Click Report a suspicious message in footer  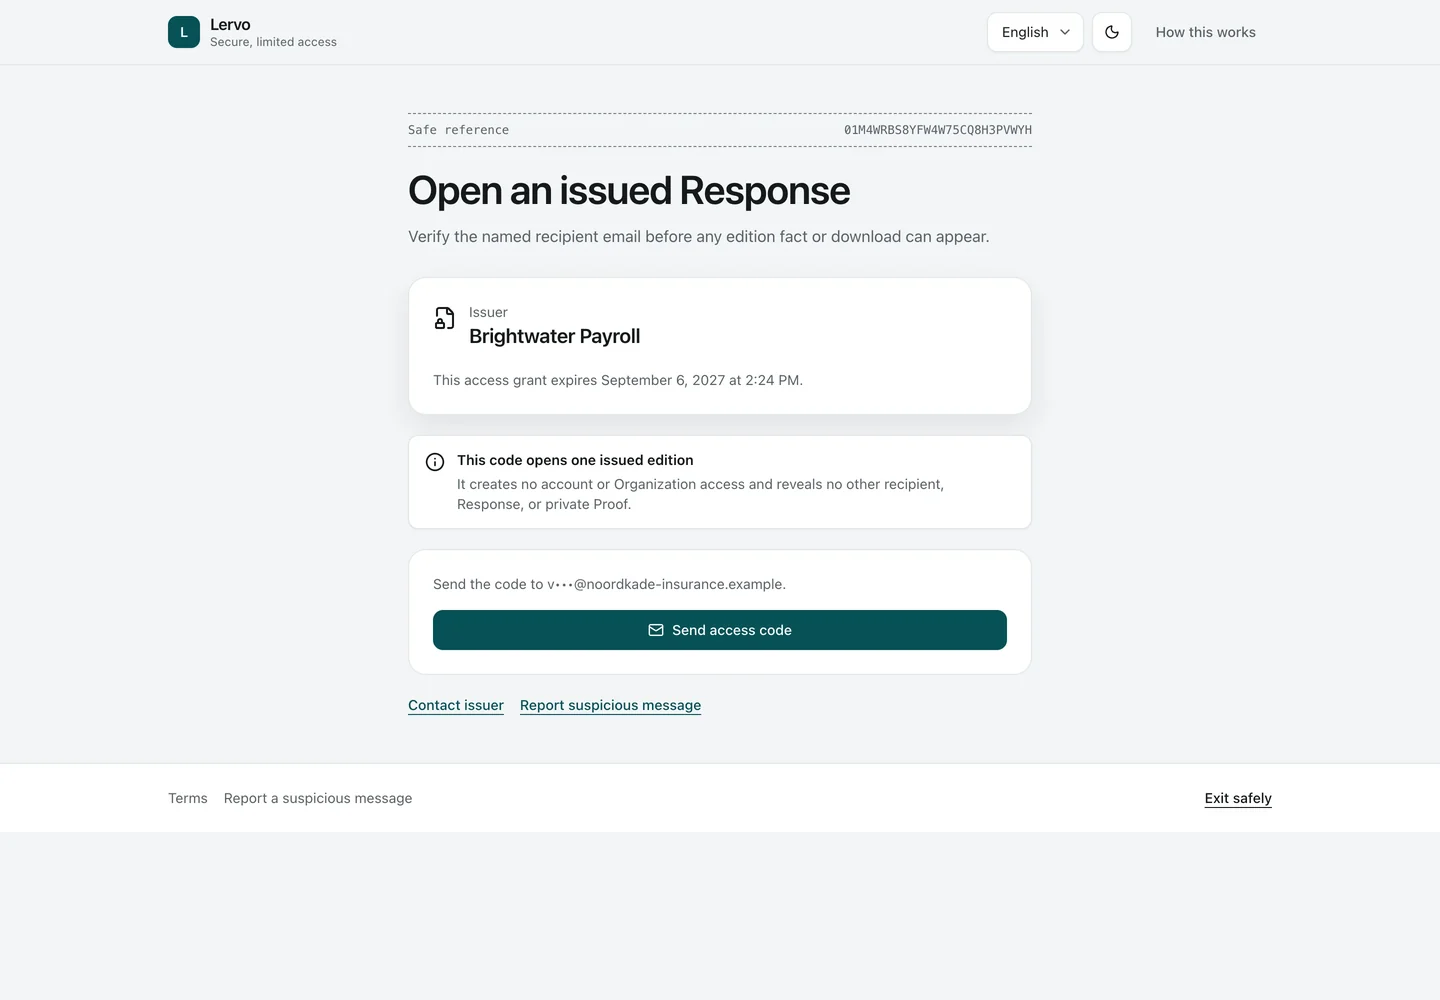(318, 798)
